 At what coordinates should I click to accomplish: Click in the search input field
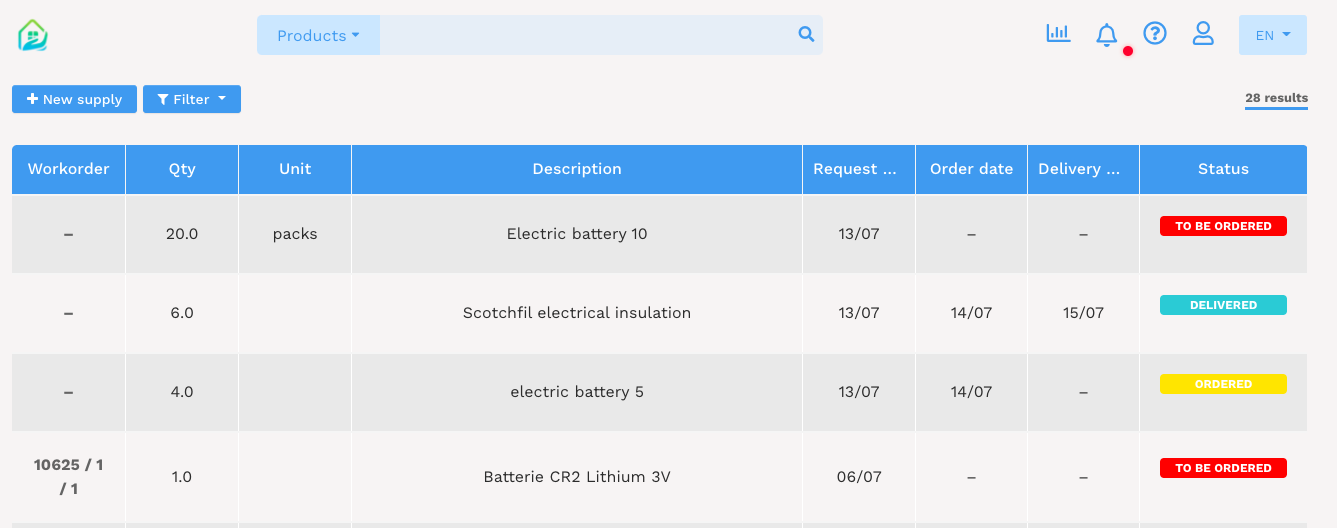(588, 35)
